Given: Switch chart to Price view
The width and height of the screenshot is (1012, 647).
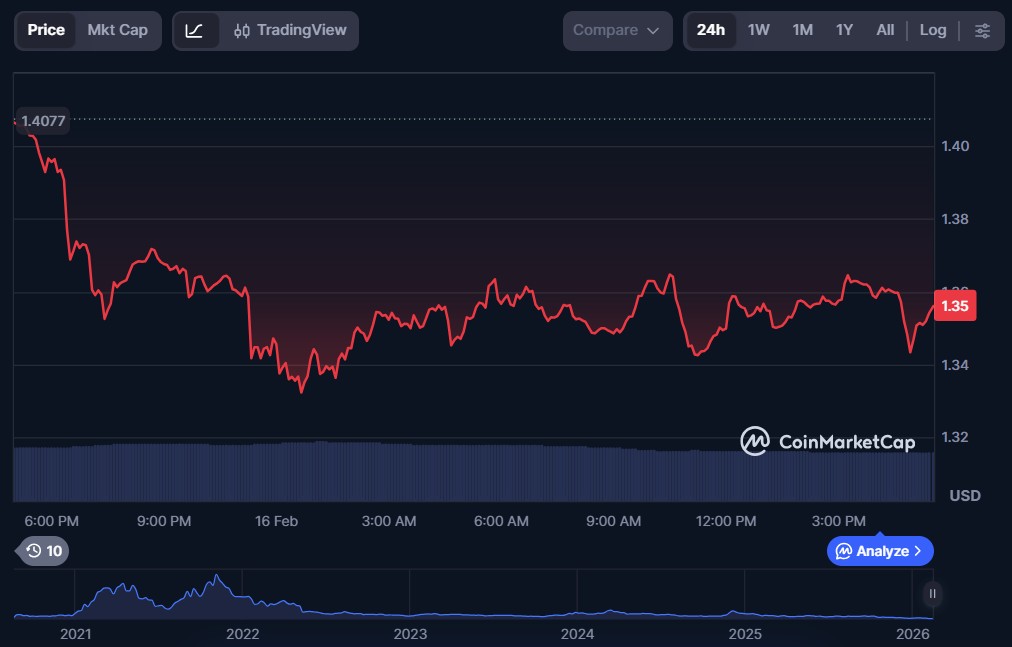Looking at the screenshot, I should tap(46, 30).
